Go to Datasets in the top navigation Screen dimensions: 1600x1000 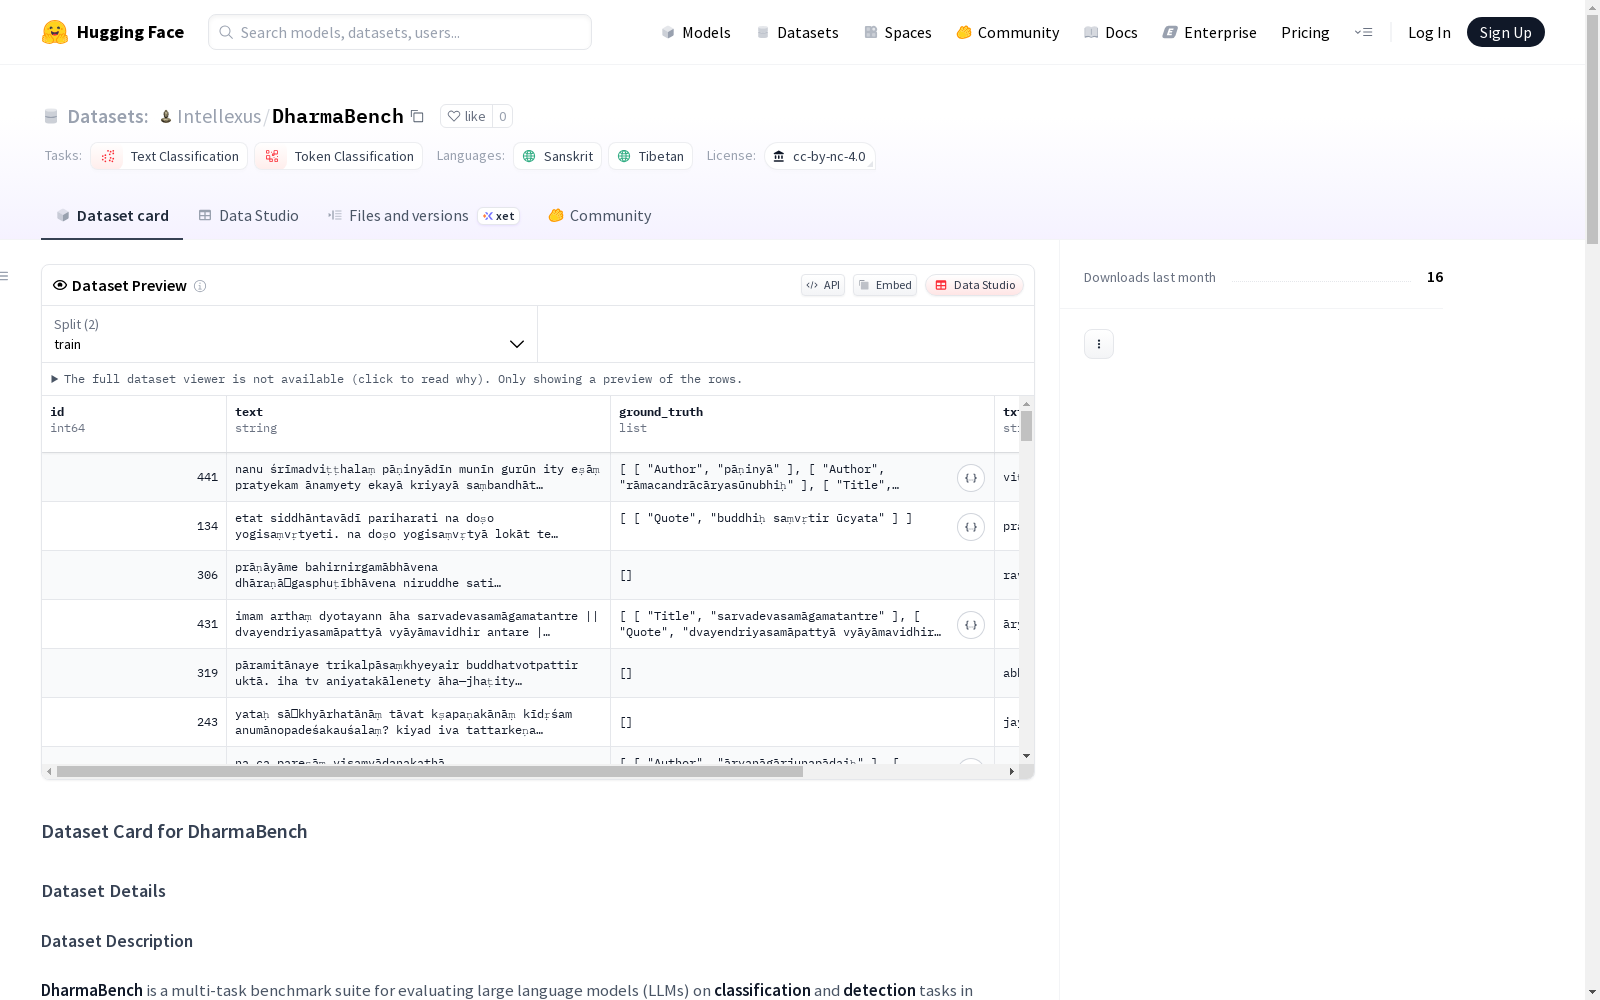click(x=797, y=32)
